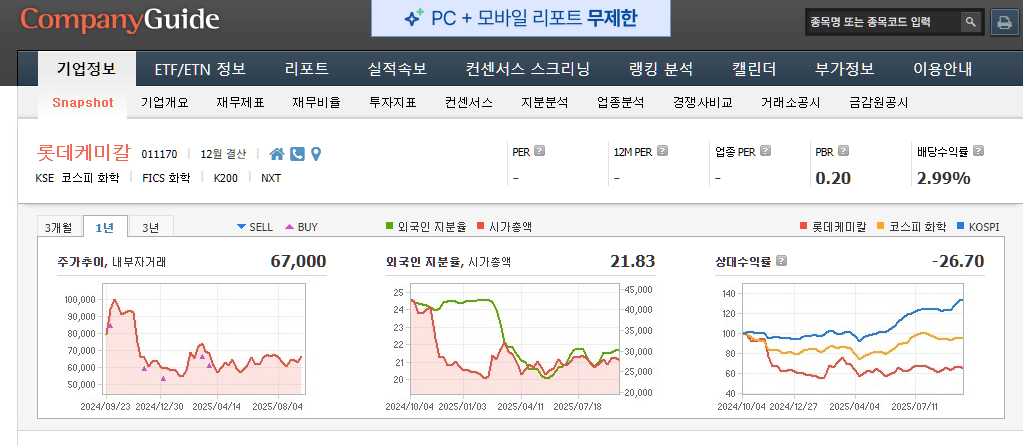Open the 리포트 menu
The width and height of the screenshot is (1023, 446).
307,69
